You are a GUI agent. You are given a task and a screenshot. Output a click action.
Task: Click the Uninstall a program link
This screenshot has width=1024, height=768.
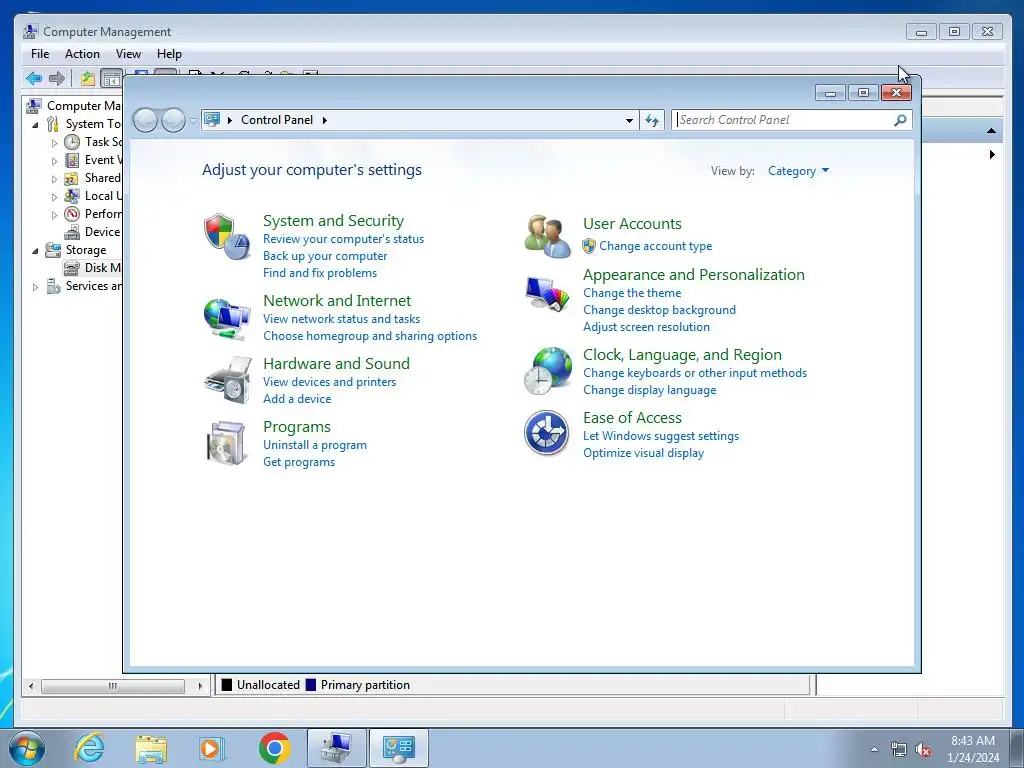pyautogui.click(x=315, y=445)
